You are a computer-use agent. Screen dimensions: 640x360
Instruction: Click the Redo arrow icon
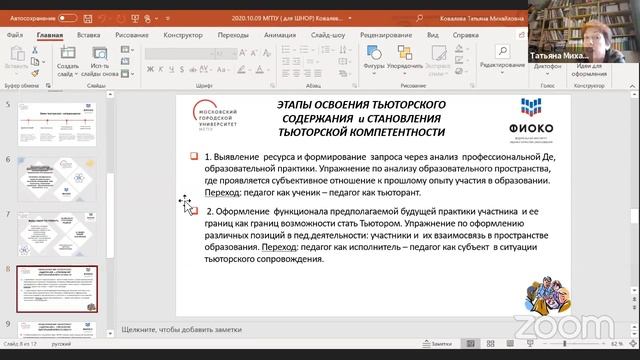(x=120, y=18)
